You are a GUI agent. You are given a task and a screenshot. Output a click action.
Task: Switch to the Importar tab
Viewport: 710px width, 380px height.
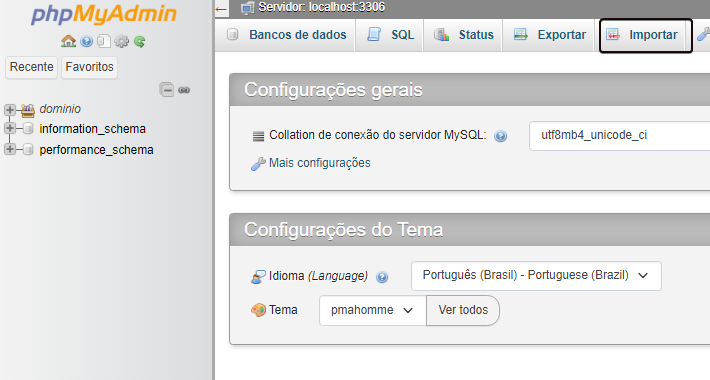tap(645, 35)
